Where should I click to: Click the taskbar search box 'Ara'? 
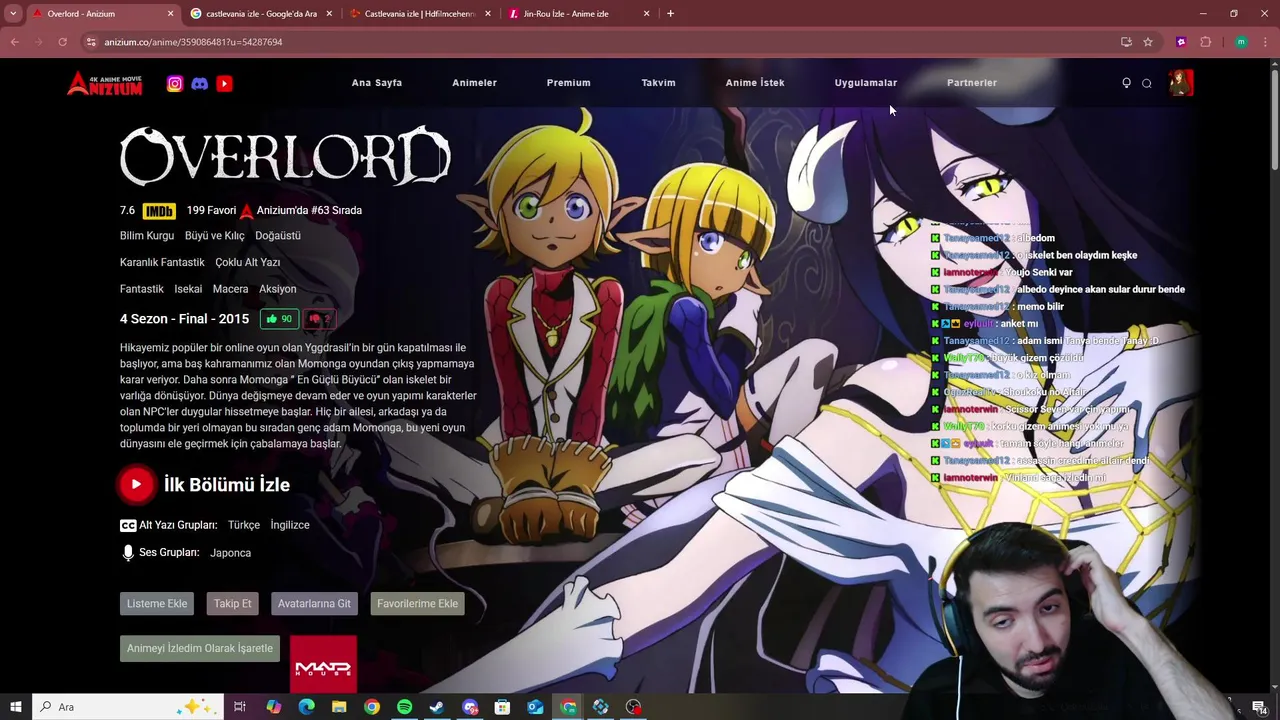(x=128, y=707)
